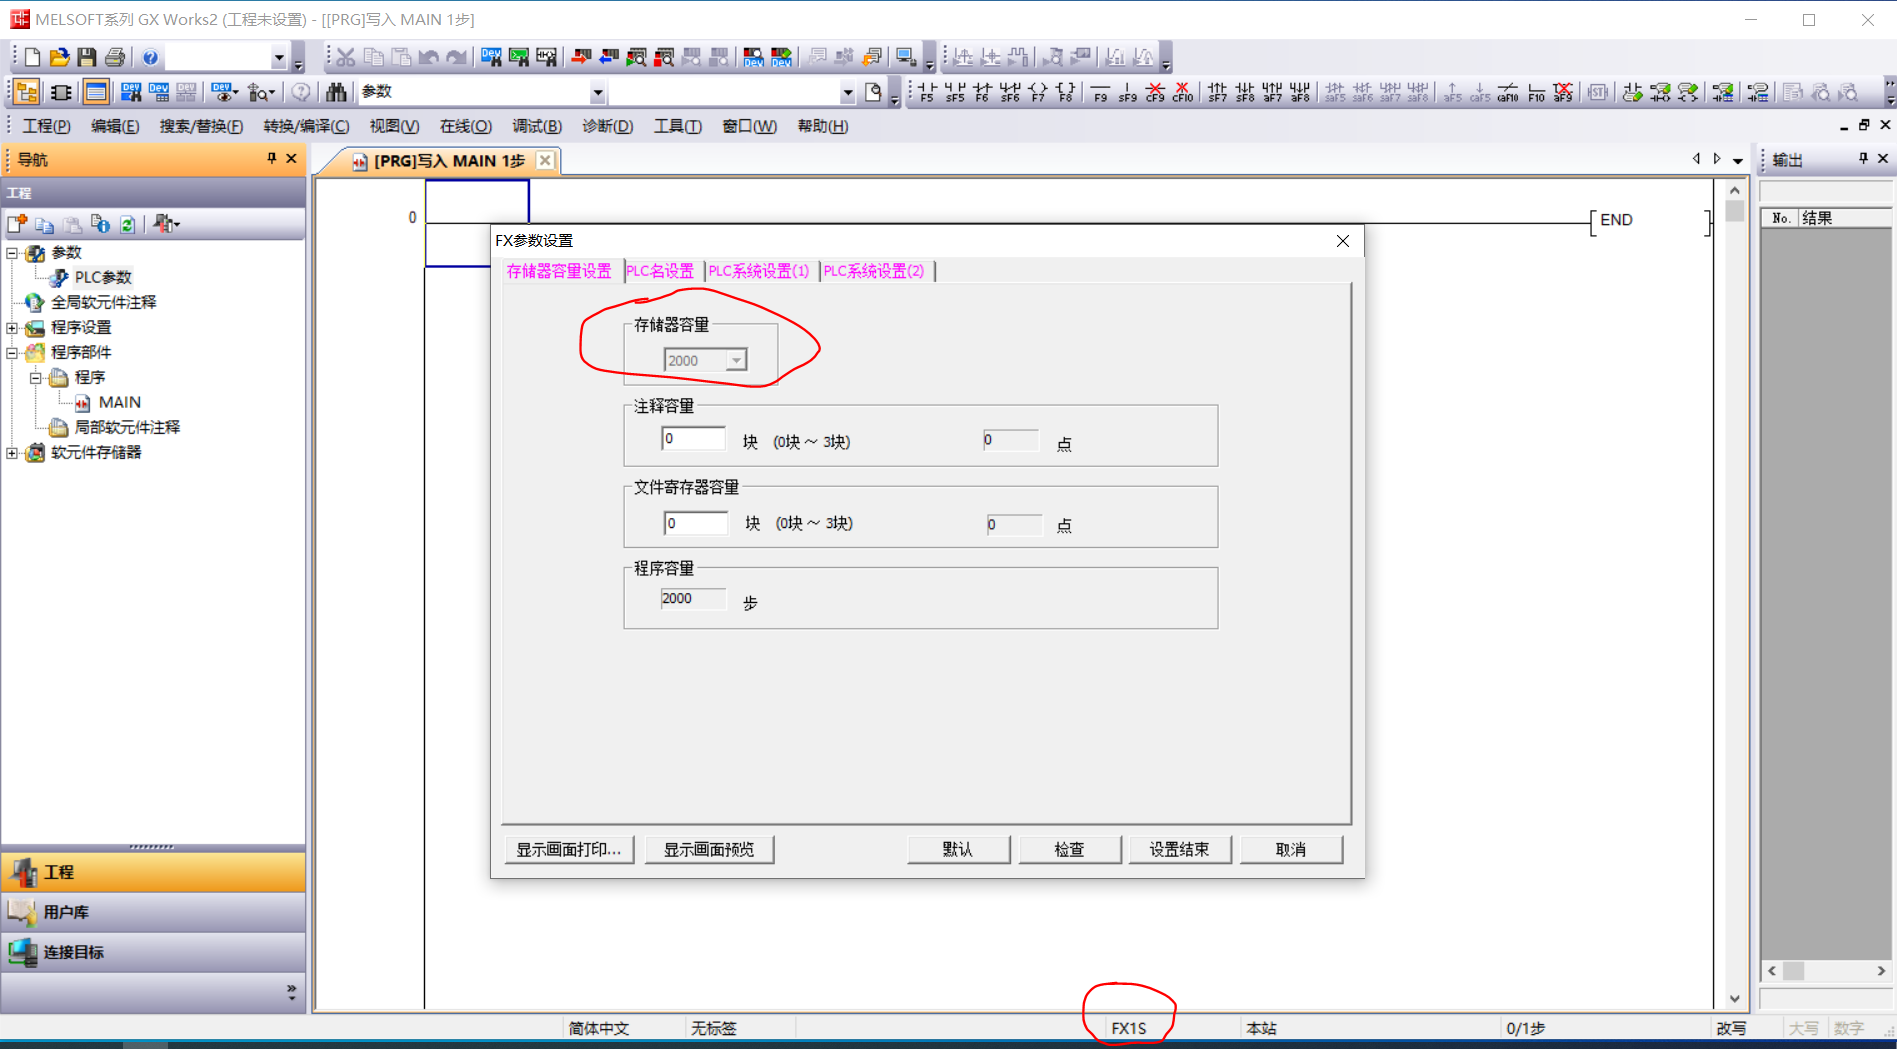Insert coil with the F7 ladder icon
The height and width of the screenshot is (1049, 1897).
1038,92
